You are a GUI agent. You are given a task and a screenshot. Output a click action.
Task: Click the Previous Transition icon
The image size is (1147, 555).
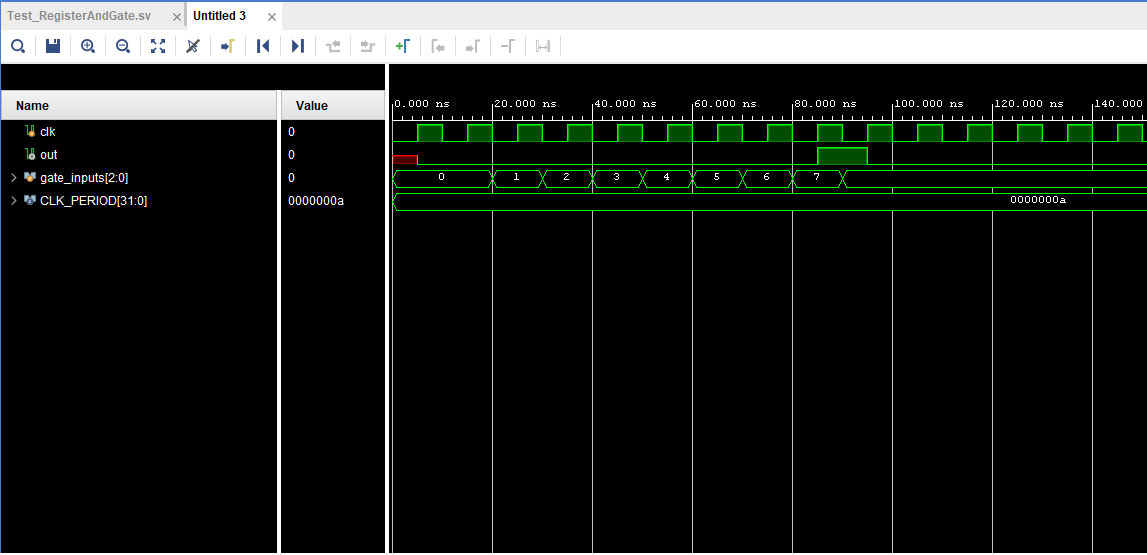333,47
